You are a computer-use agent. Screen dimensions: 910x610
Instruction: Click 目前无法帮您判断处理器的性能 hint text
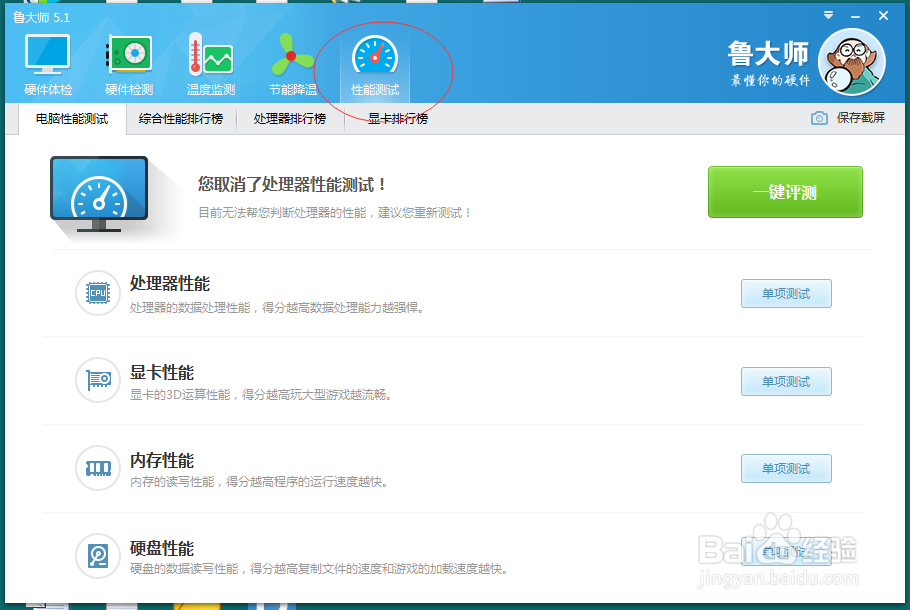(334, 213)
